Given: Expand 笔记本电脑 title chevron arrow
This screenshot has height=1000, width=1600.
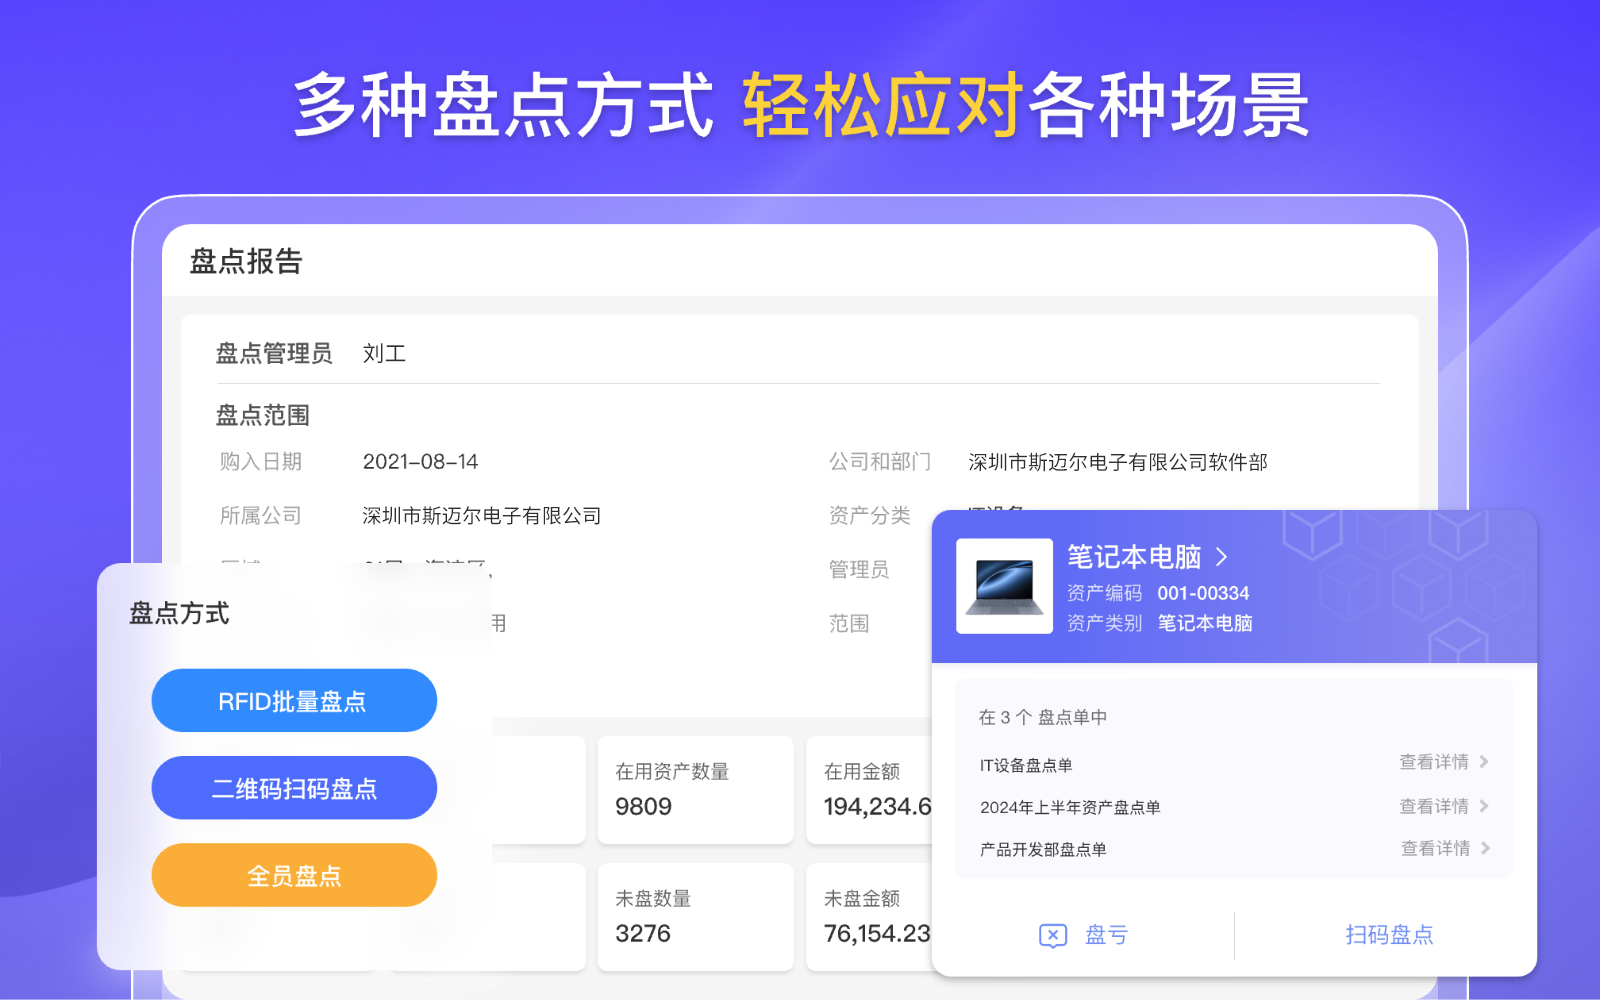Looking at the screenshot, I should coord(1221,557).
